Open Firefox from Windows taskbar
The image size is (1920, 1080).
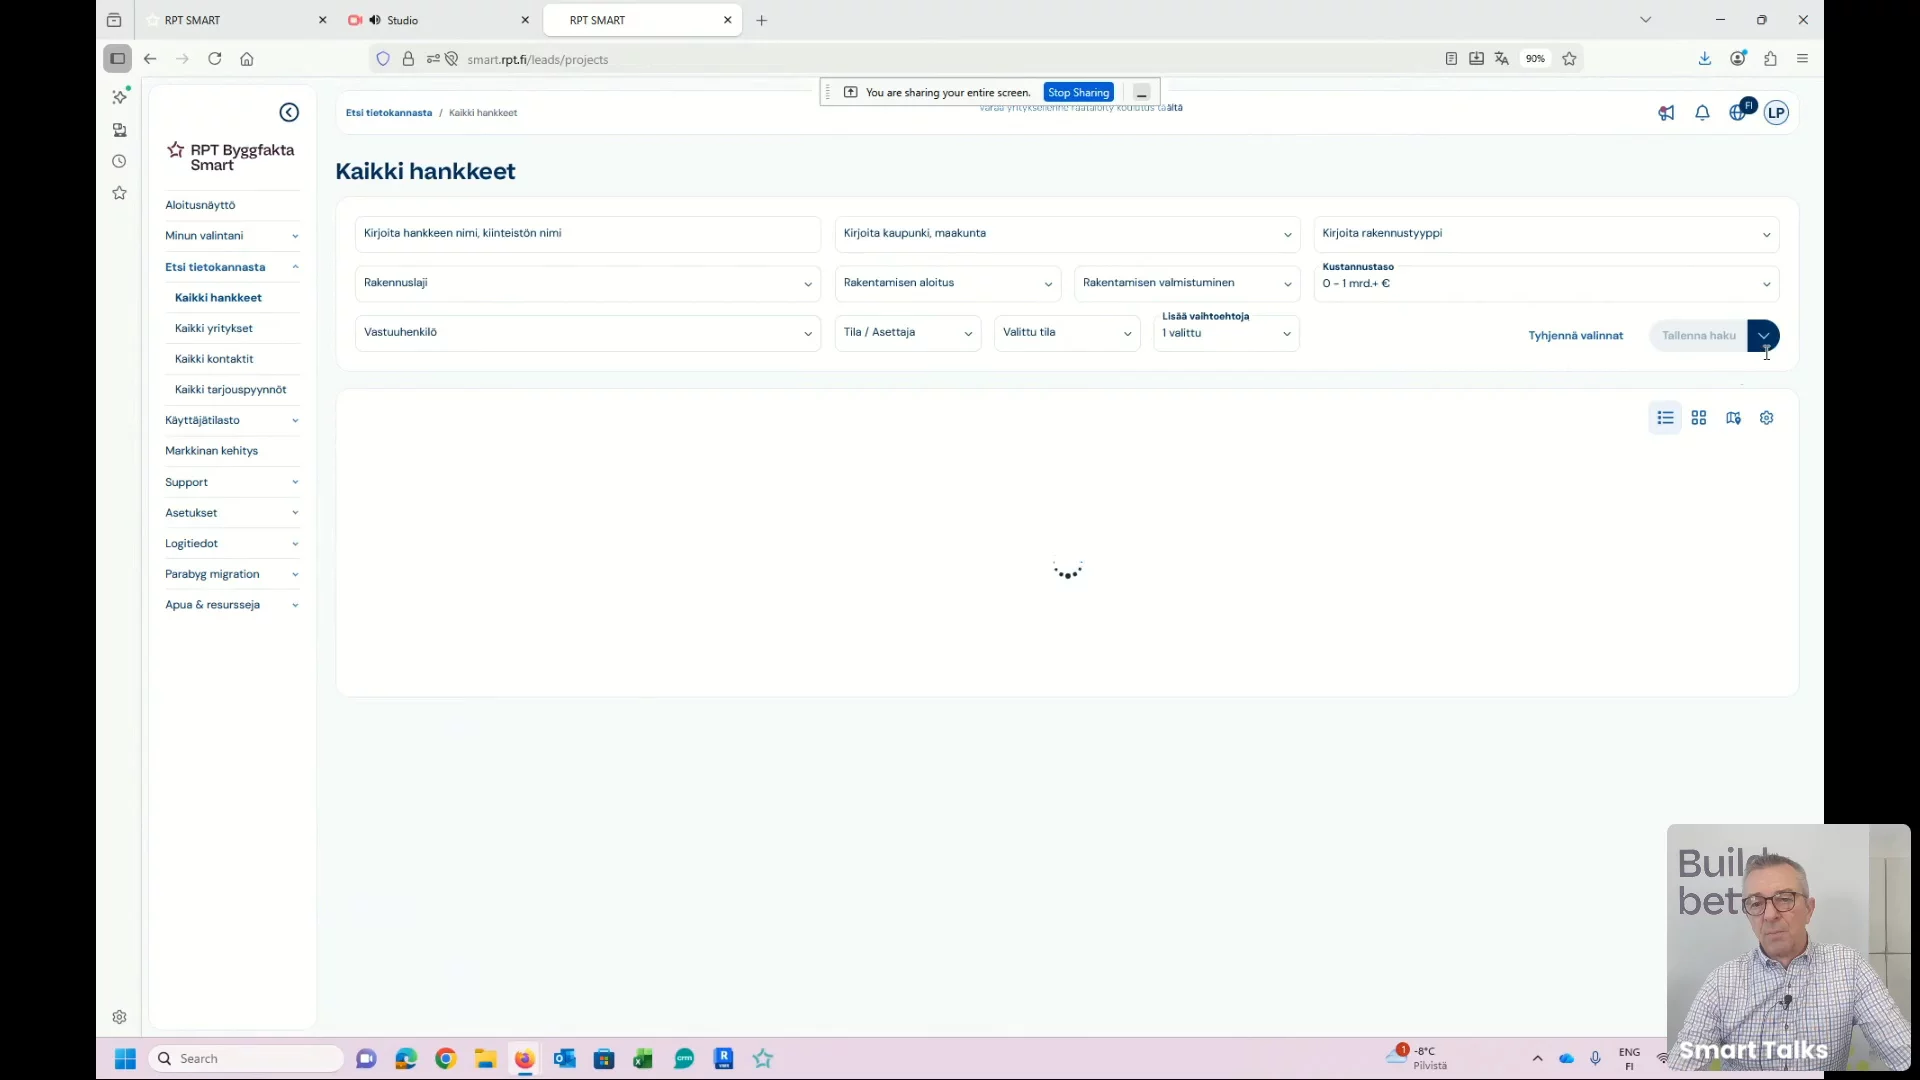point(524,1059)
